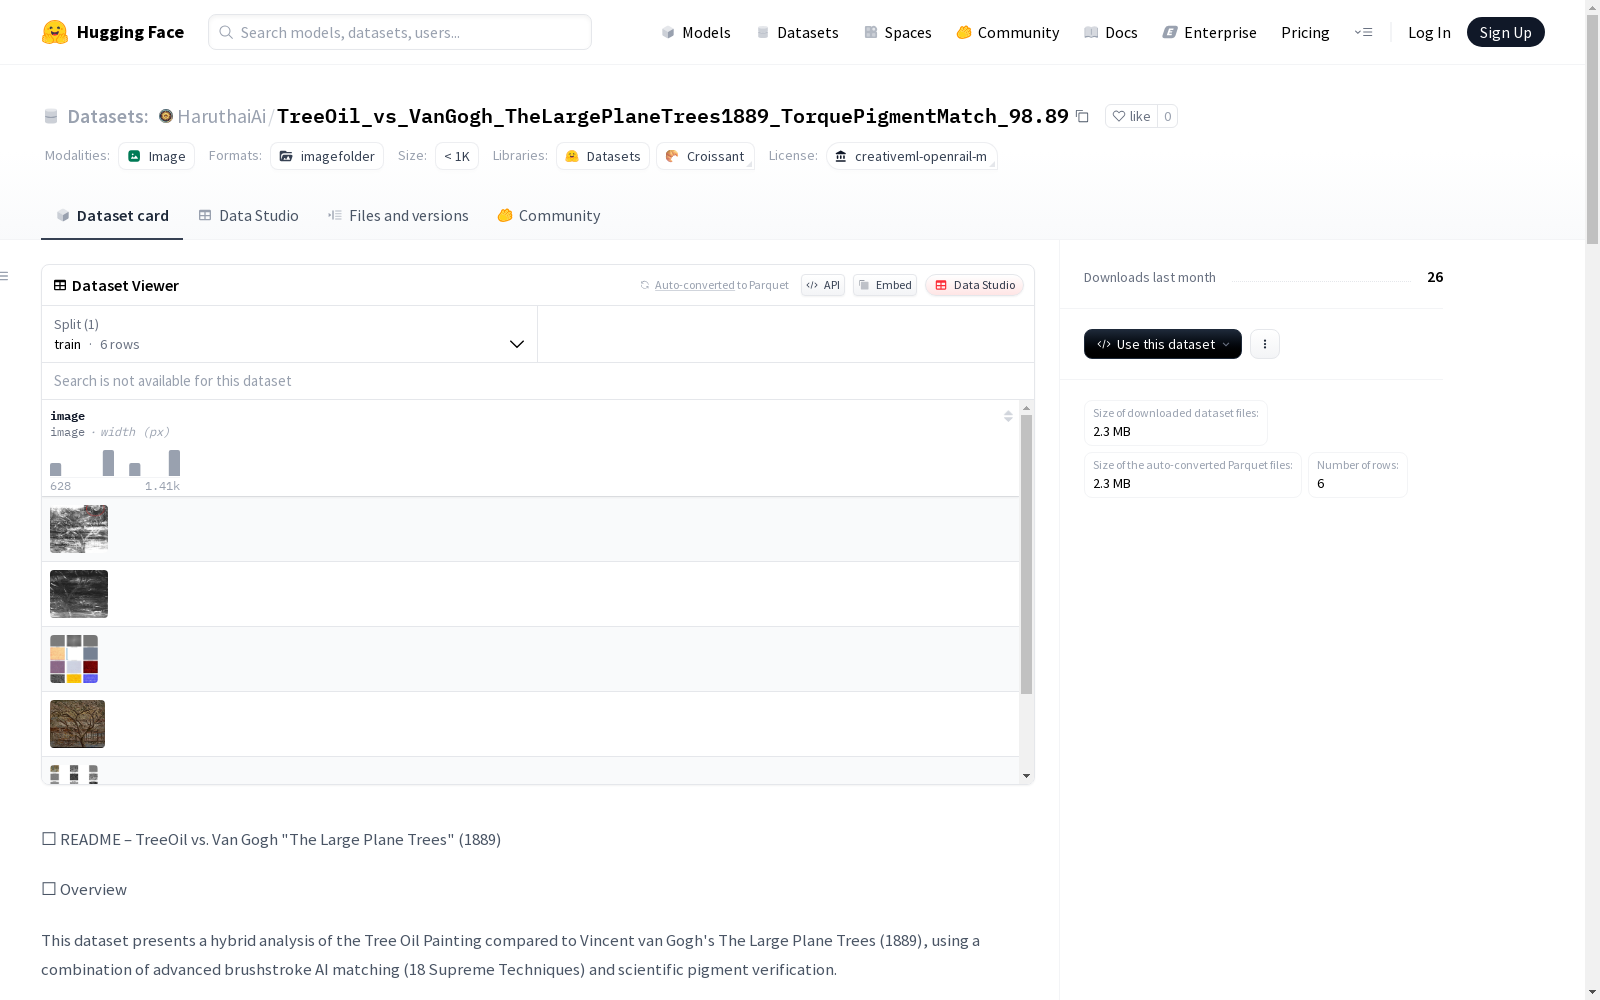
Task: Select the Image modality tag
Action: point(157,156)
